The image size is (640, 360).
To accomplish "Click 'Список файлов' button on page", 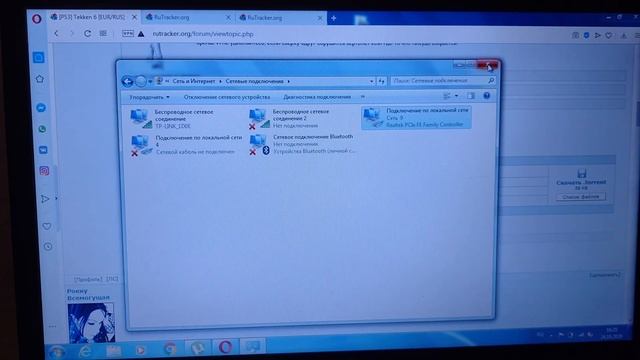I will (581, 197).
